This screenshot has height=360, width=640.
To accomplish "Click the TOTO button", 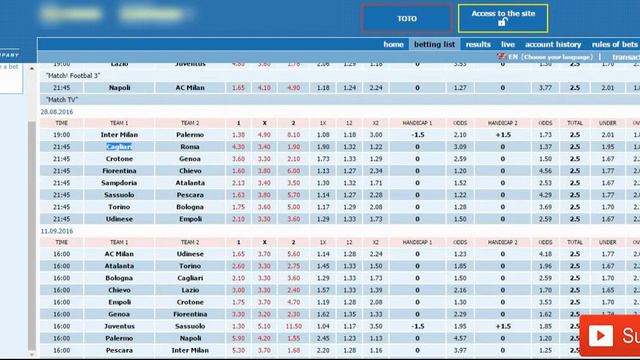I will pos(407,18).
